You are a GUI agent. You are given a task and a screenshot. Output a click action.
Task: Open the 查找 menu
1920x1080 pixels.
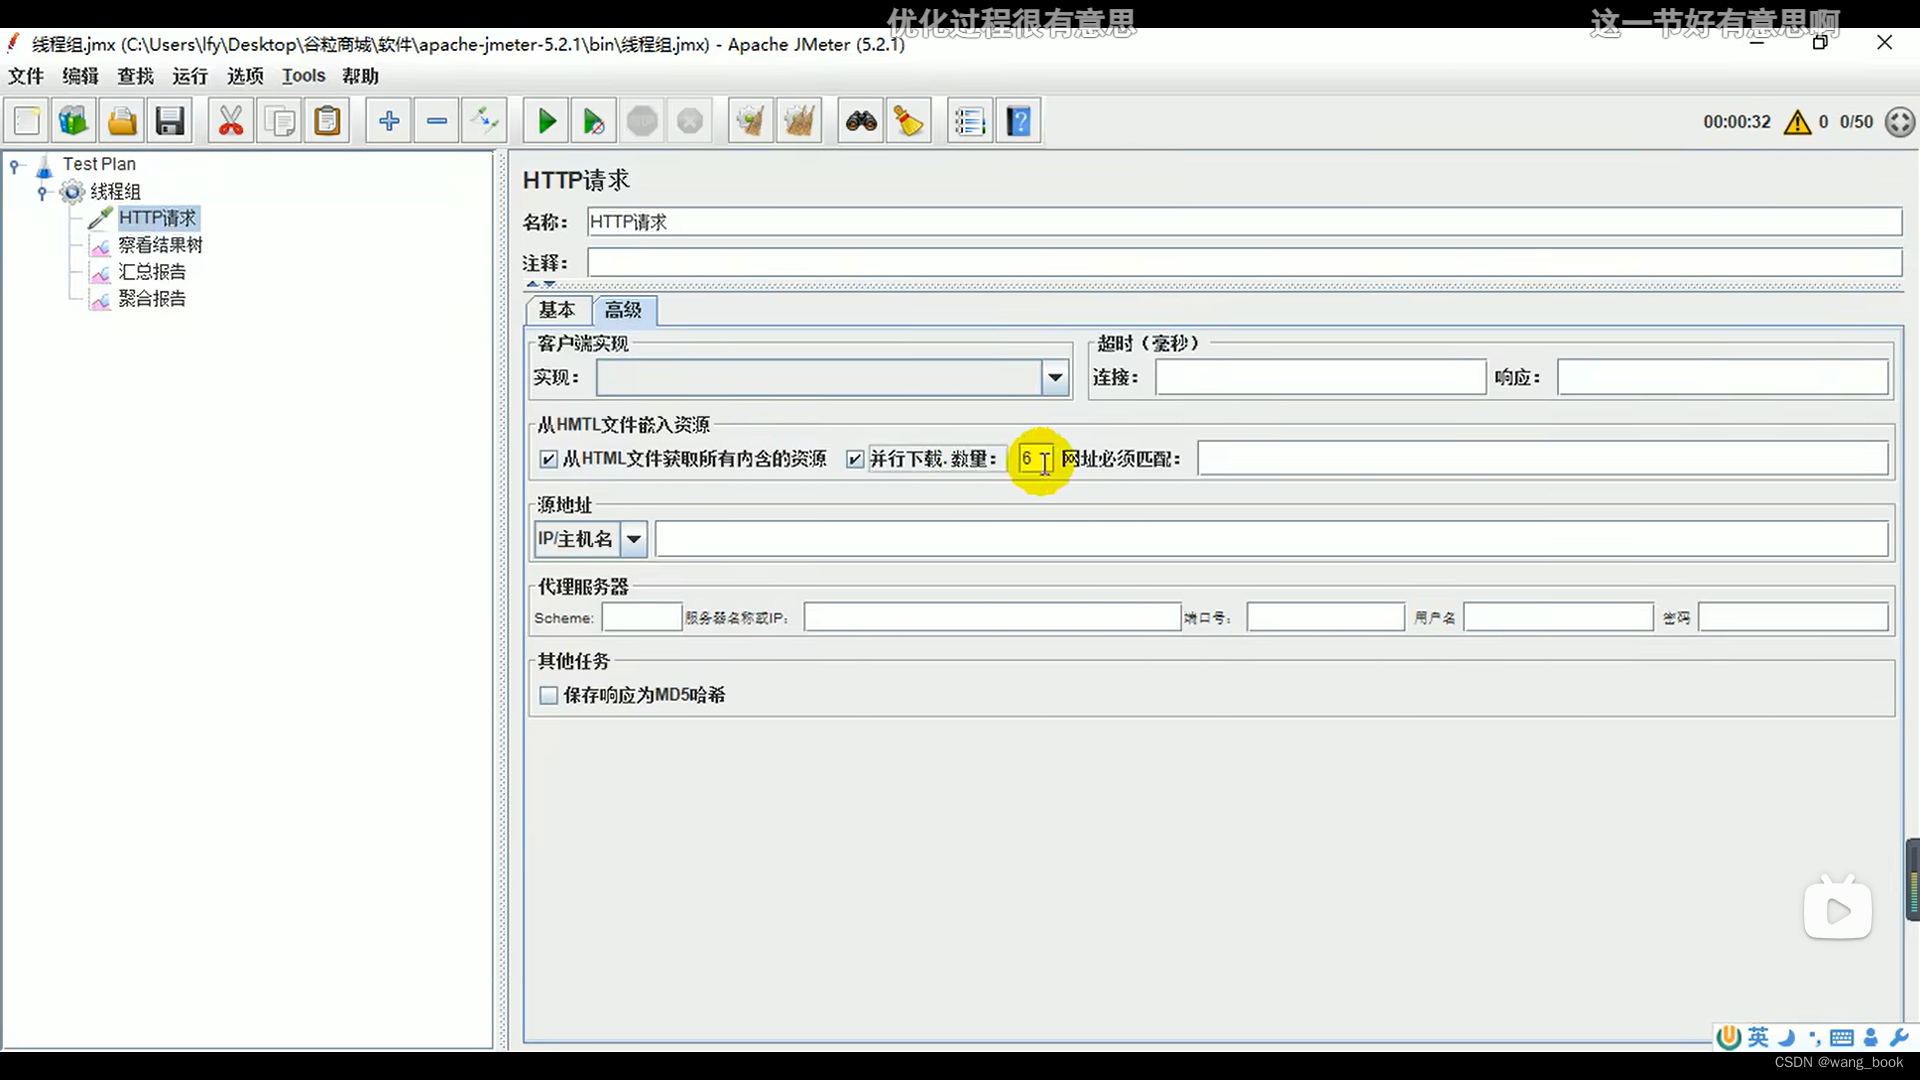click(x=135, y=76)
